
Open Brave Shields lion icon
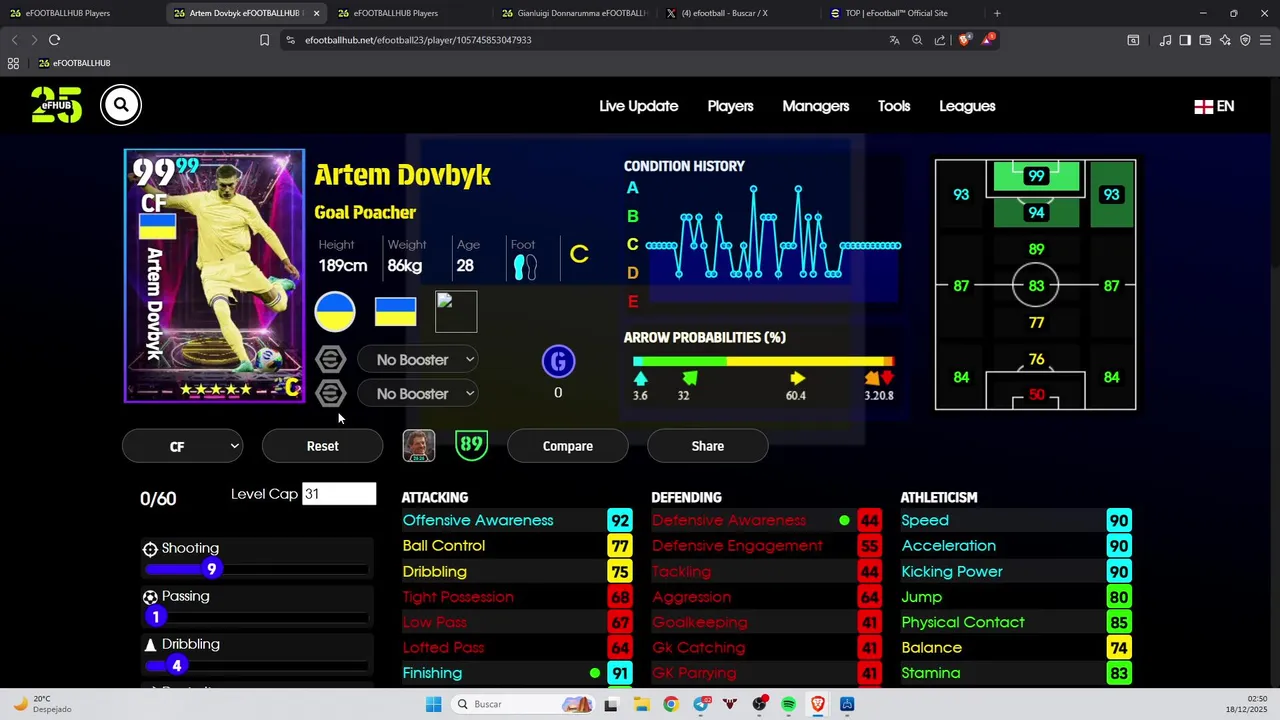pos(964,40)
